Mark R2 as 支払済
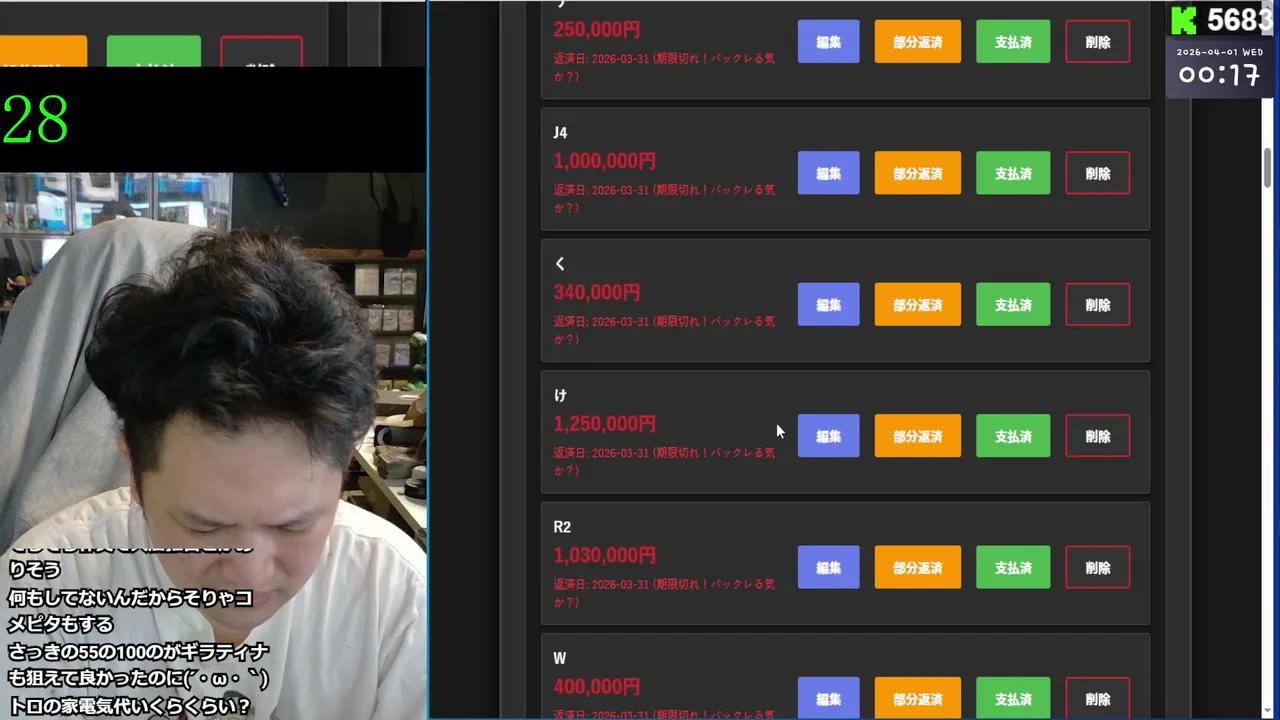The width and height of the screenshot is (1280, 720). click(1013, 567)
